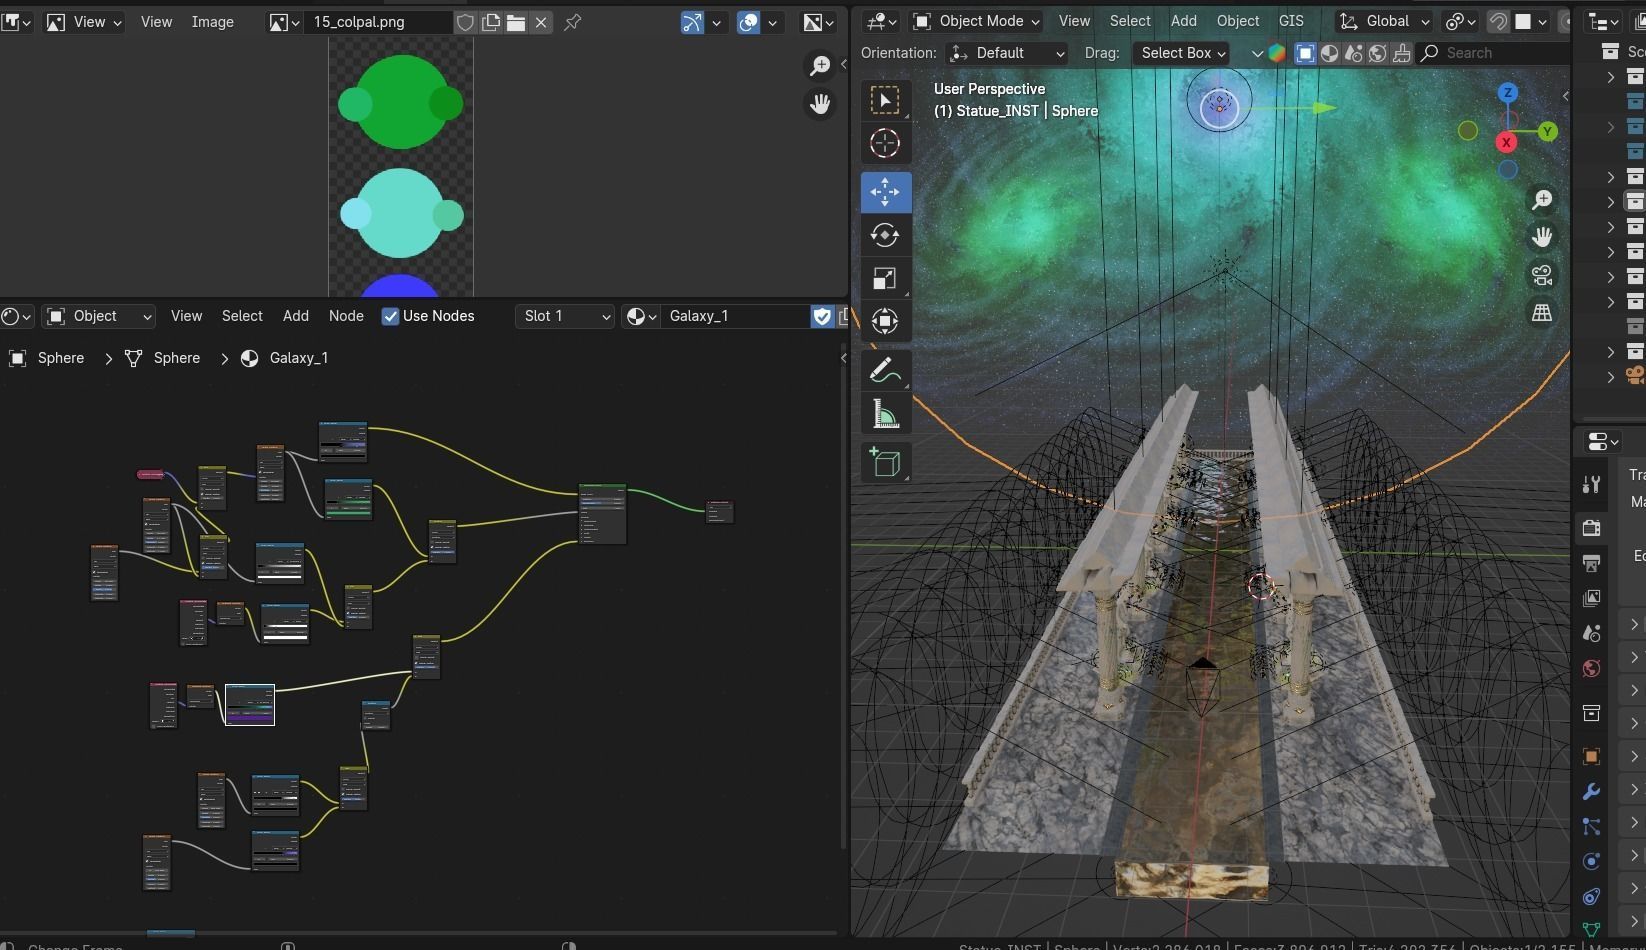
Task: Select the Transform tool
Action: point(885,321)
